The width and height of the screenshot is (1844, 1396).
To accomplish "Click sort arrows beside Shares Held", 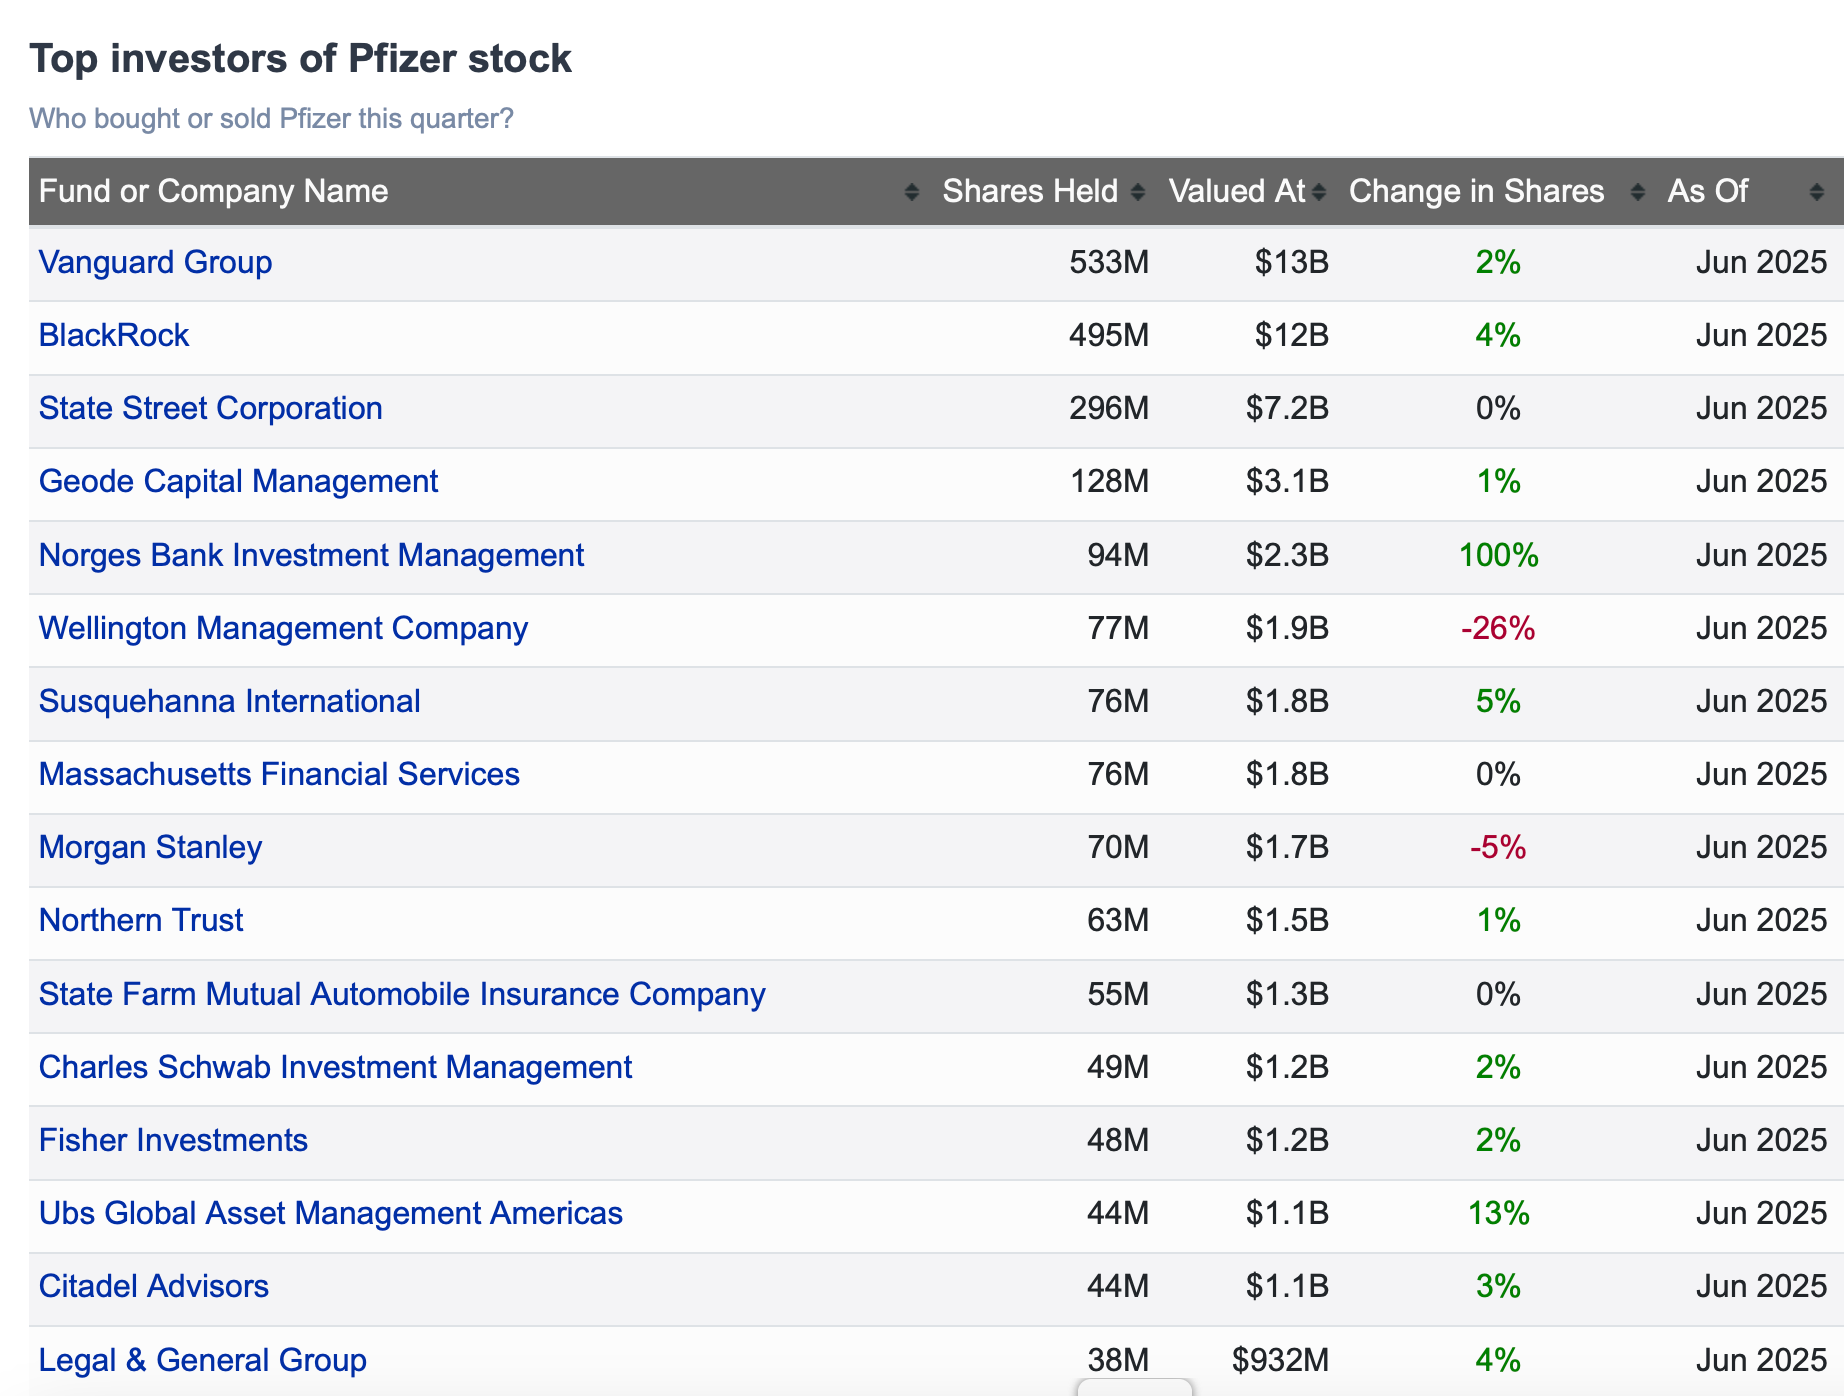I will (1137, 192).
